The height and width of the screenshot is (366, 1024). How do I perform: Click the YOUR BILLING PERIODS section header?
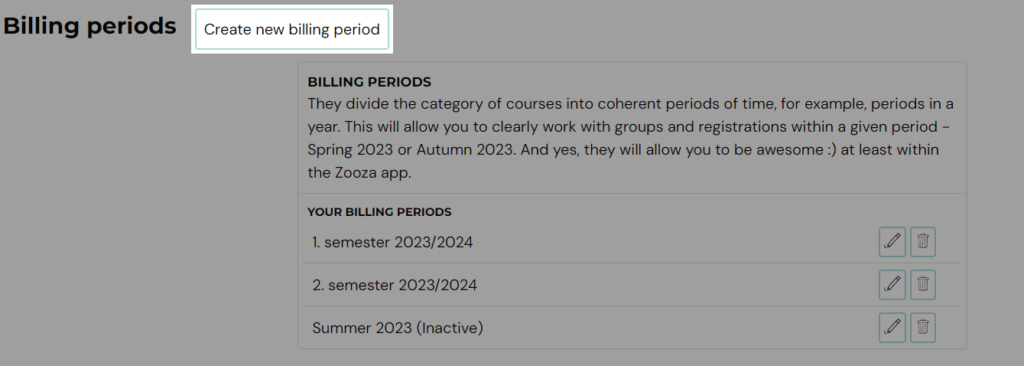(x=379, y=212)
